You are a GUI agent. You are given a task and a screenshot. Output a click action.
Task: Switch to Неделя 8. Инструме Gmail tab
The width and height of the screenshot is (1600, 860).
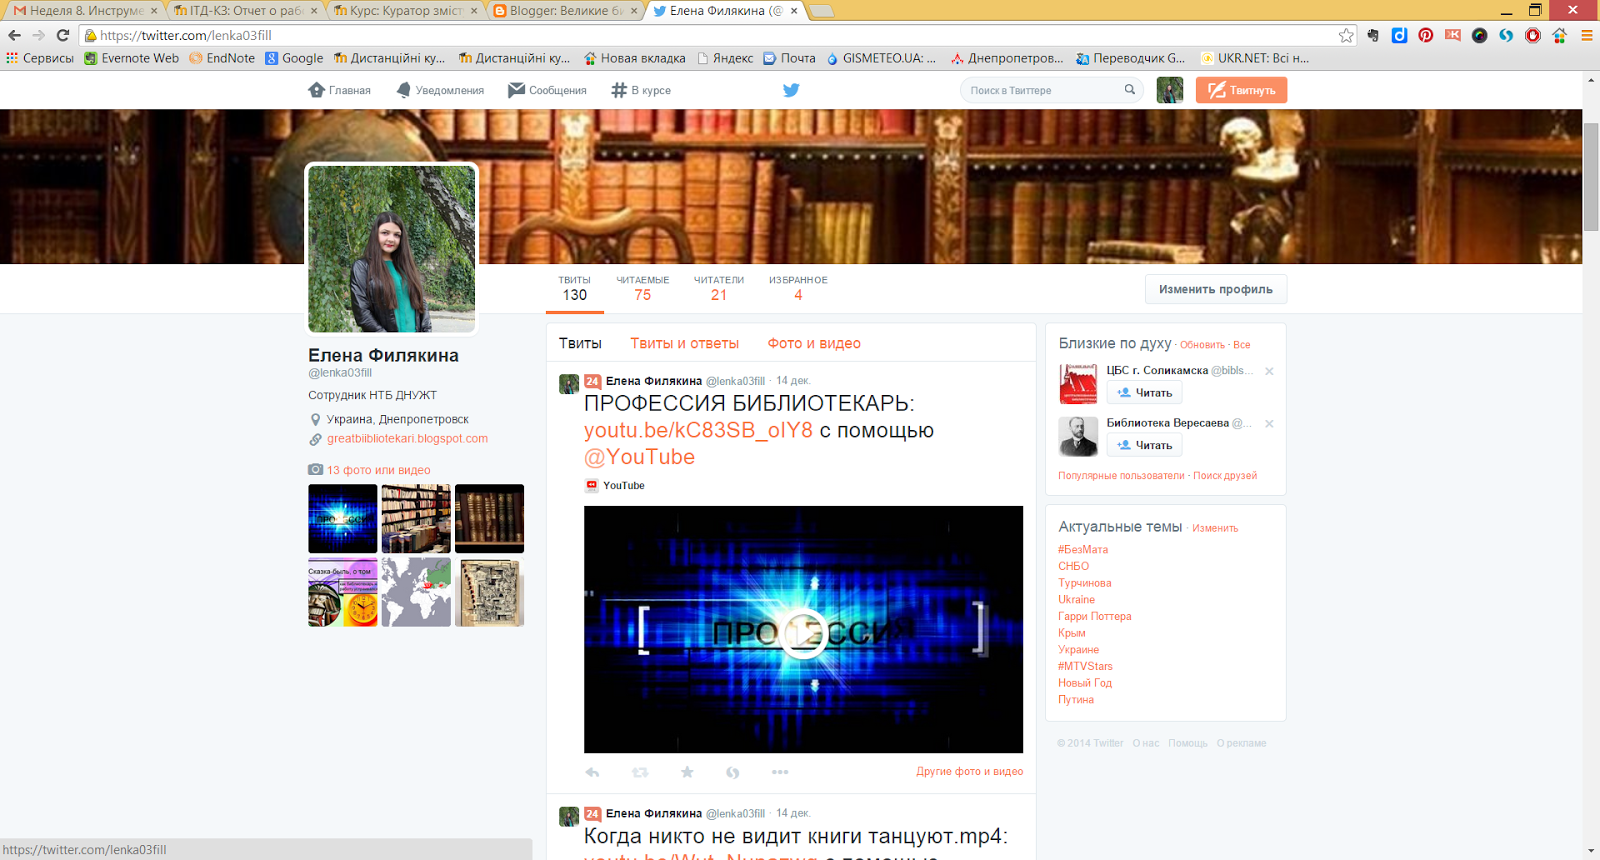click(85, 11)
